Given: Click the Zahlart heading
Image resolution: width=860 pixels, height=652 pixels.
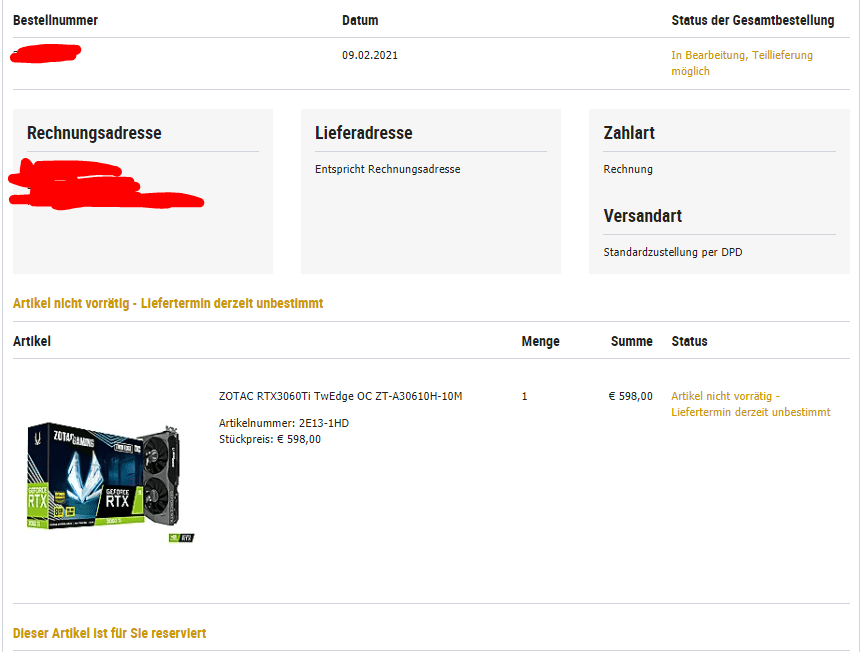Looking at the screenshot, I should point(629,133).
